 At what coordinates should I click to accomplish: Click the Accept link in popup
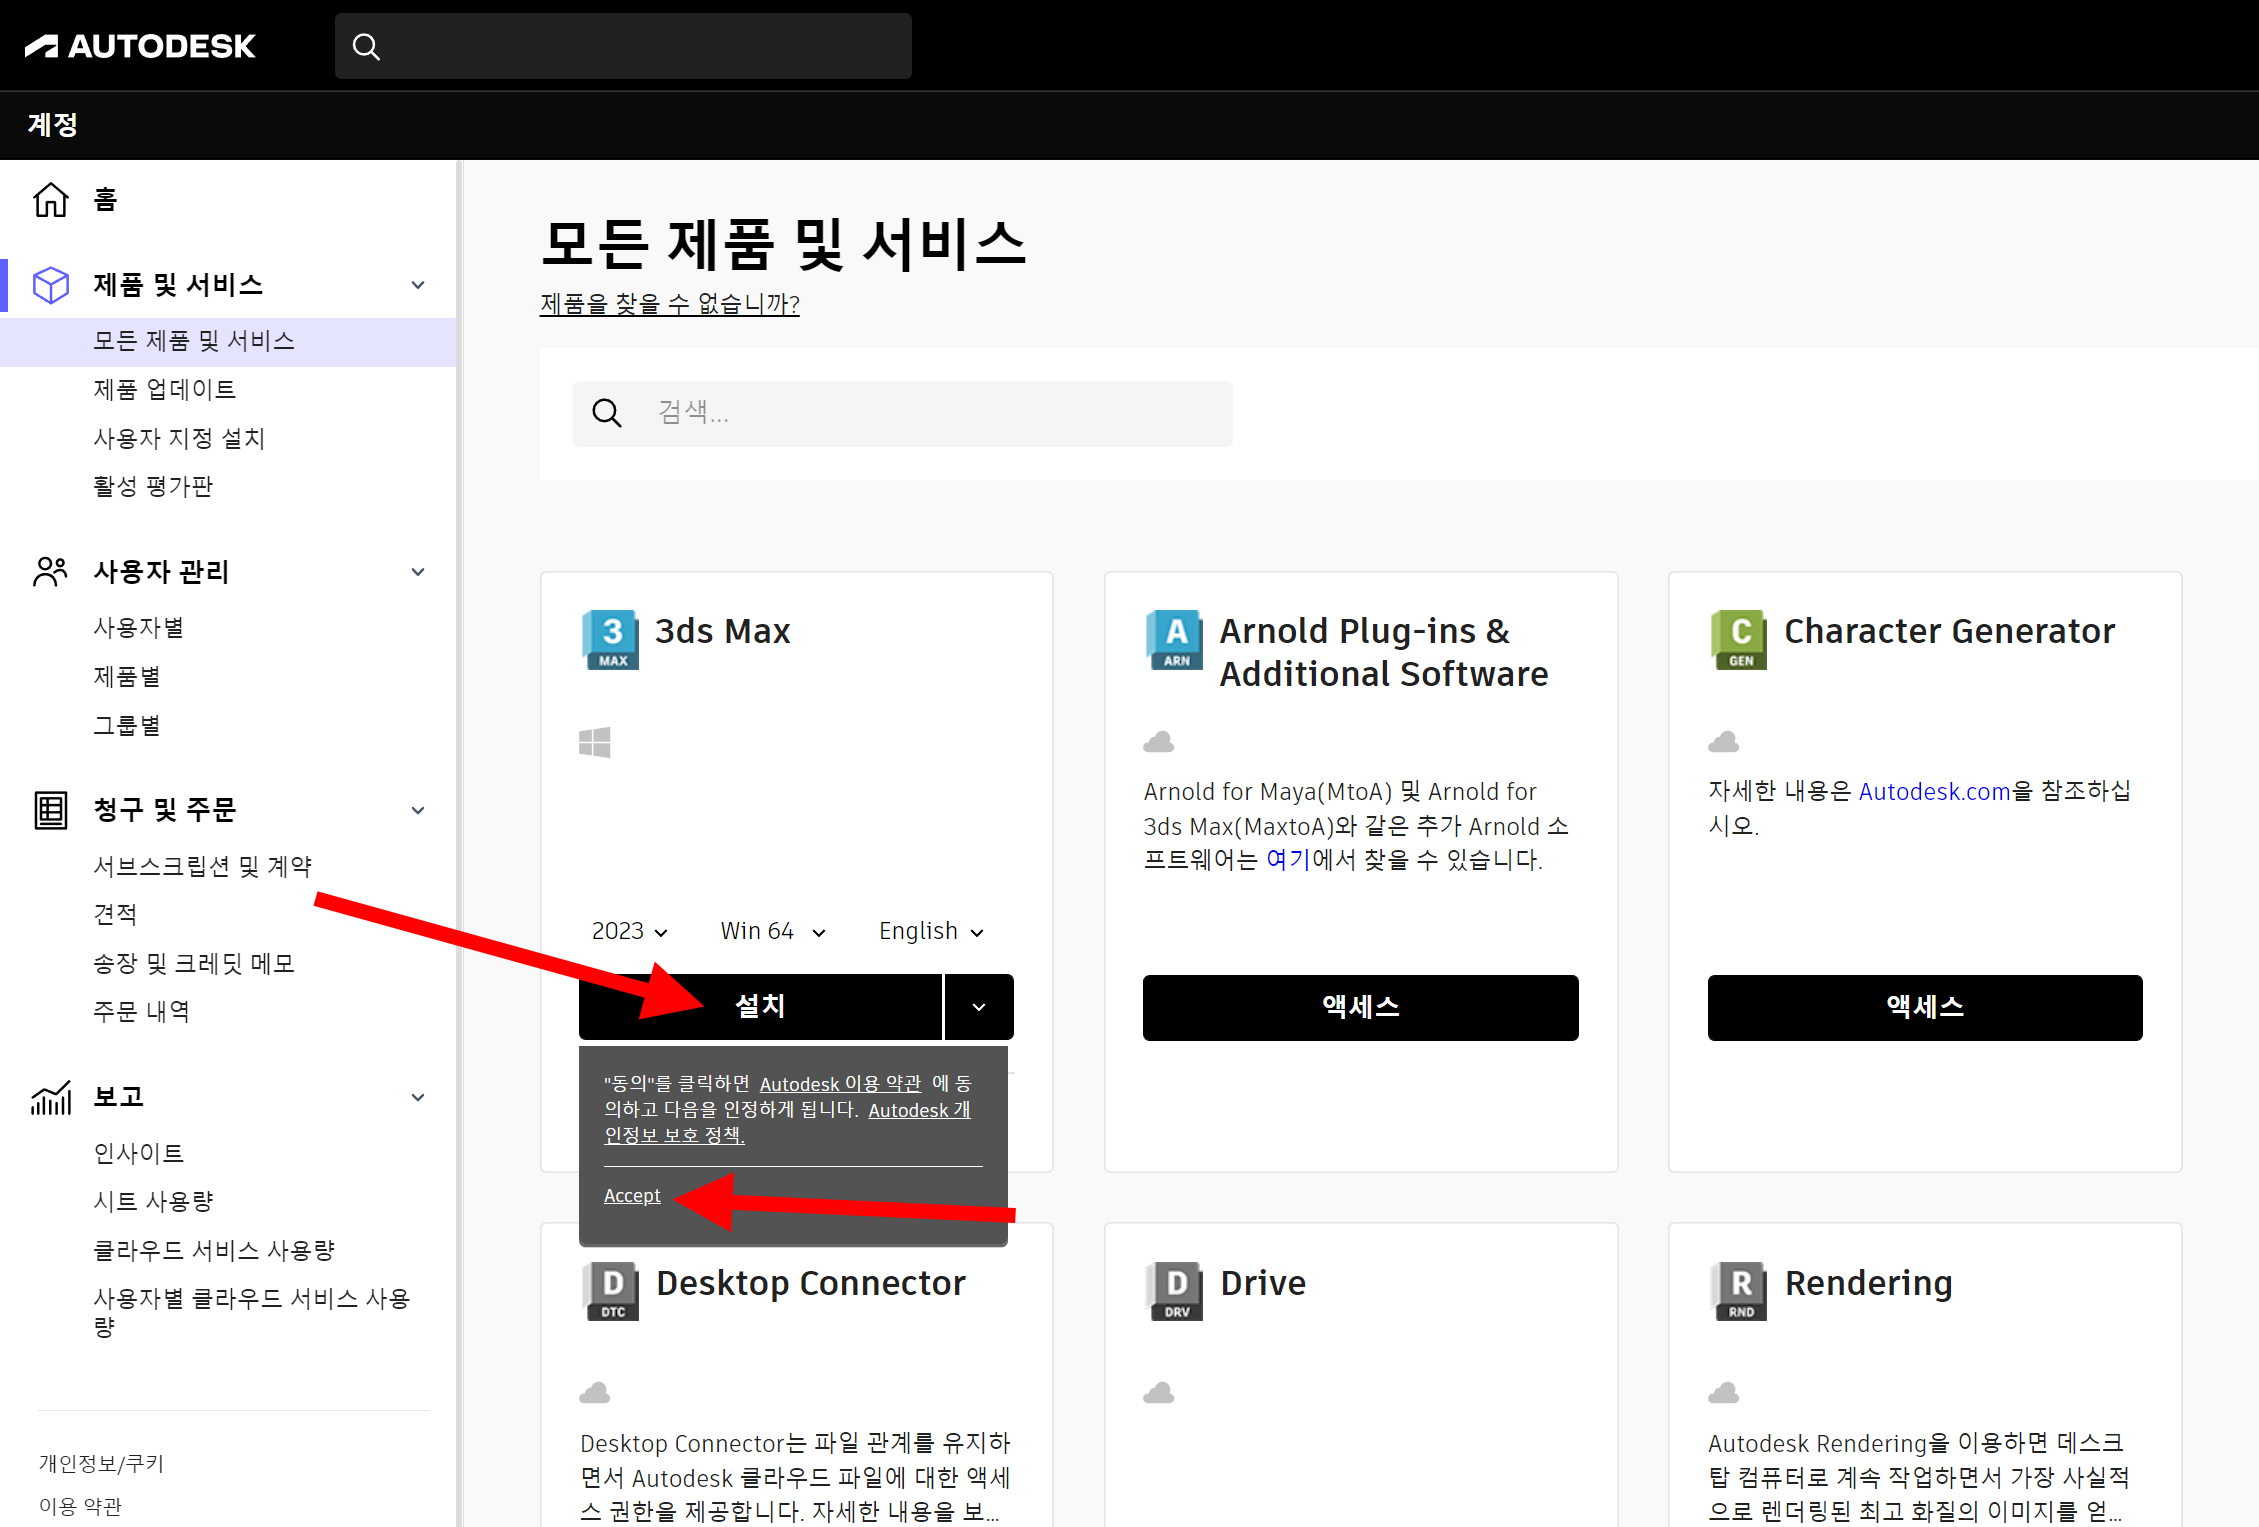tap(632, 1196)
